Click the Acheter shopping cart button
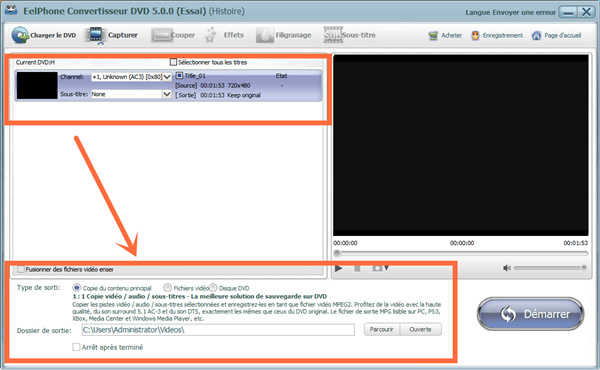 [445, 36]
